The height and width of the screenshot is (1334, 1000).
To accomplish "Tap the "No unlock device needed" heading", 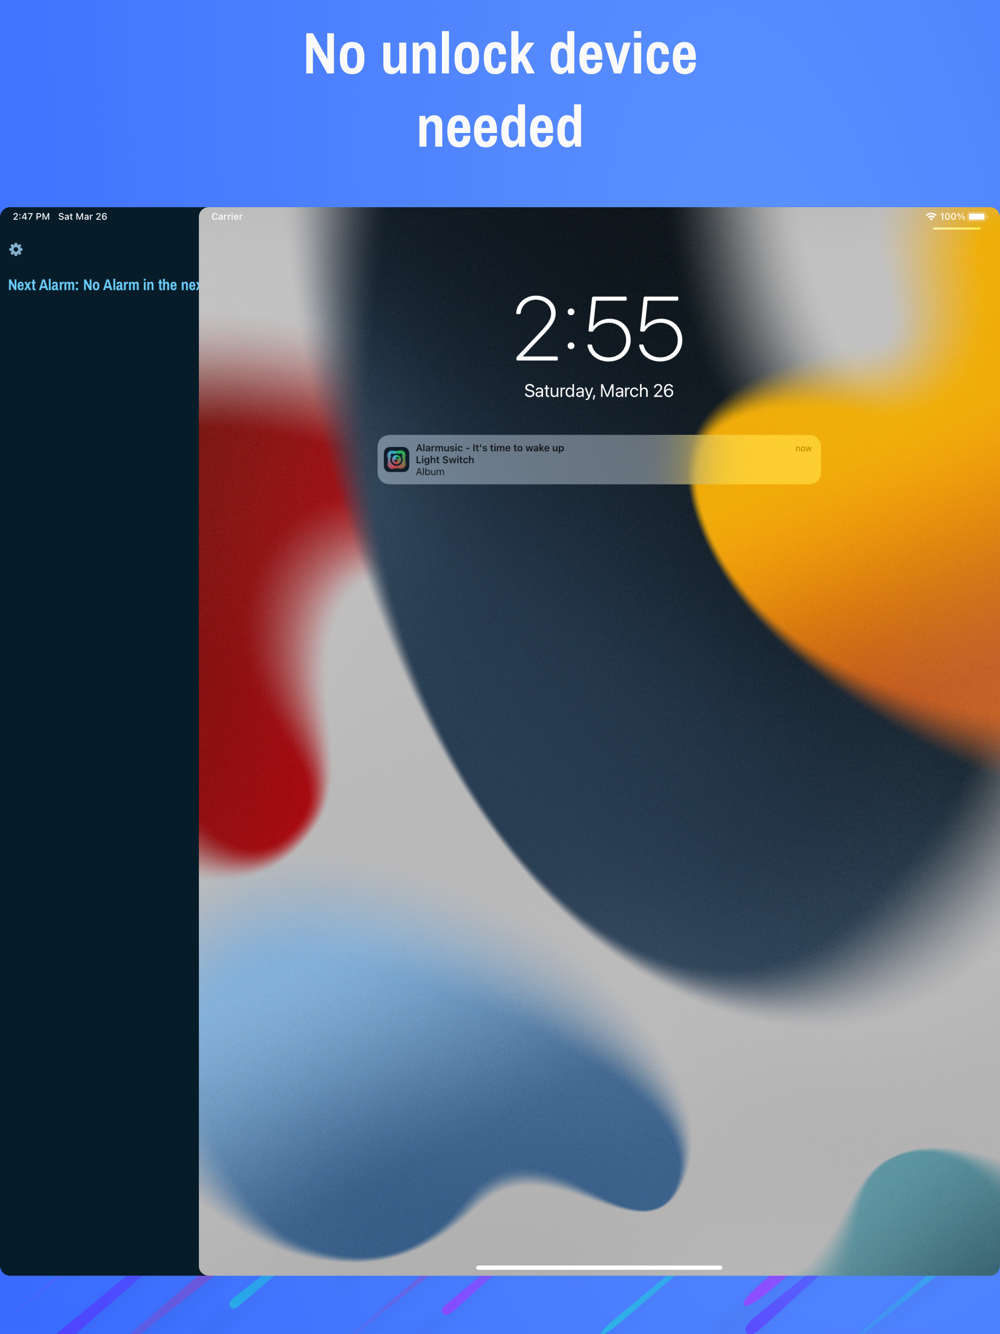I will coord(500,90).
